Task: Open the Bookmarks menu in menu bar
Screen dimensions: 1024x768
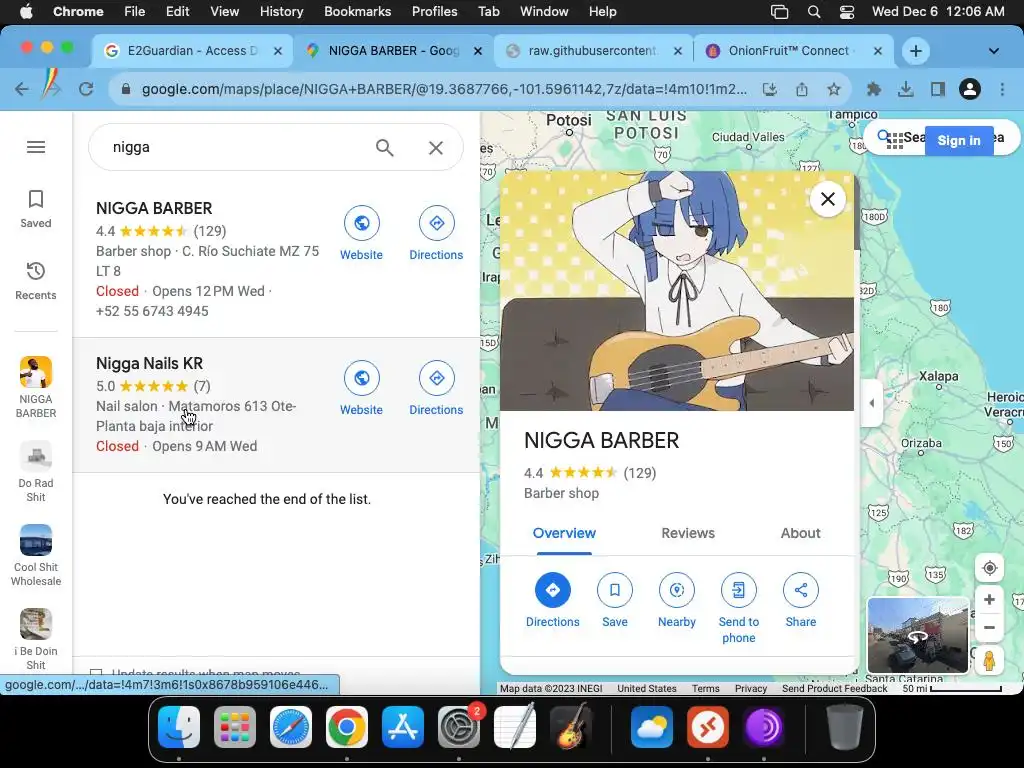Action: [x=357, y=12]
